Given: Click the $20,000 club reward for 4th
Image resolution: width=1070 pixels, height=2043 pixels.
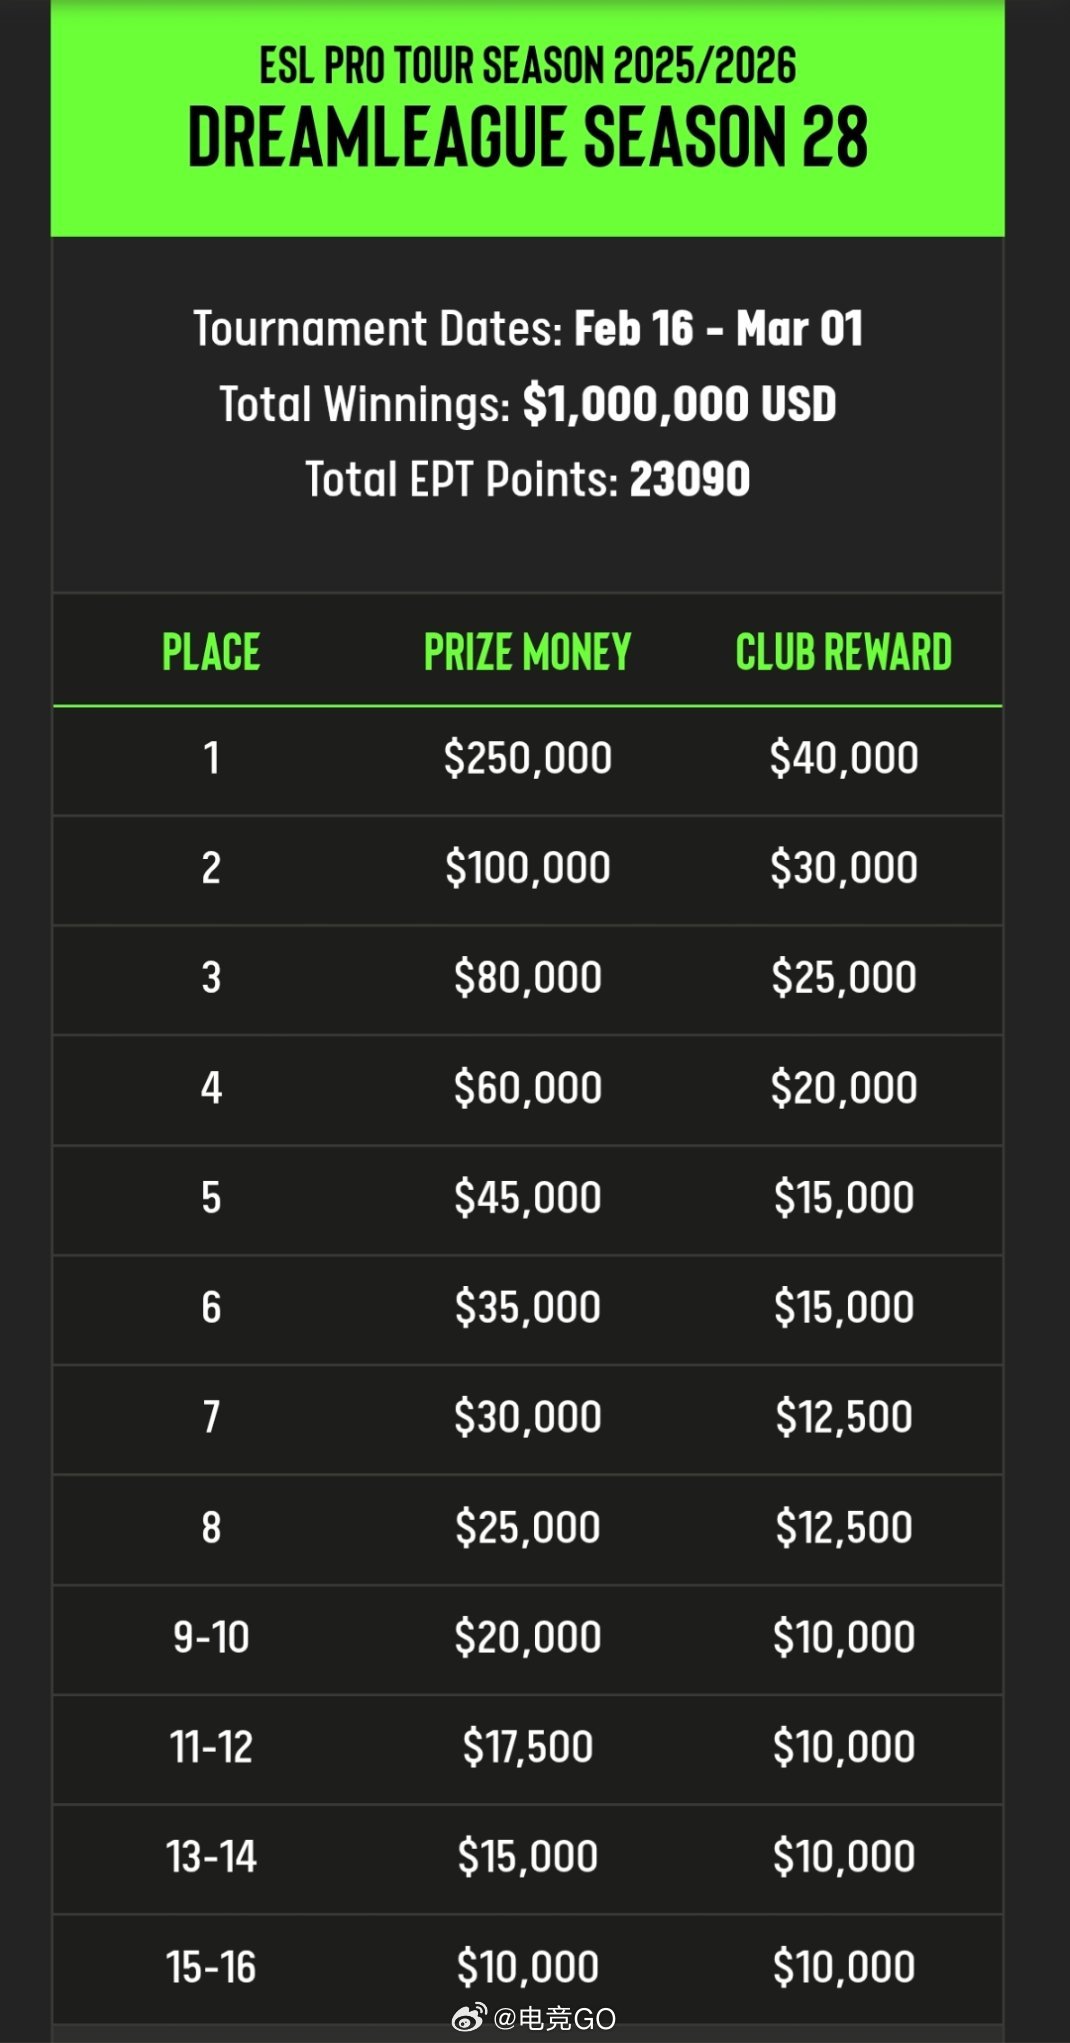Looking at the screenshot, I should 844,1087.
